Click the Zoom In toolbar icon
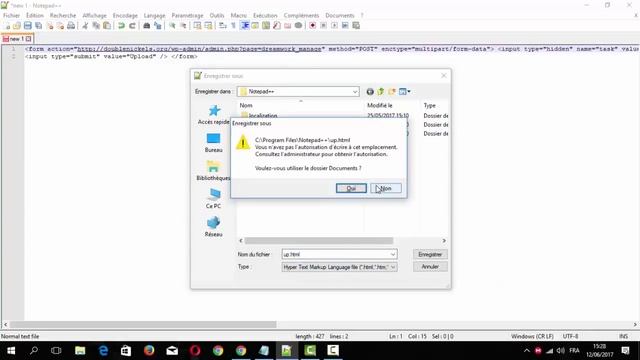 point(172,26)
